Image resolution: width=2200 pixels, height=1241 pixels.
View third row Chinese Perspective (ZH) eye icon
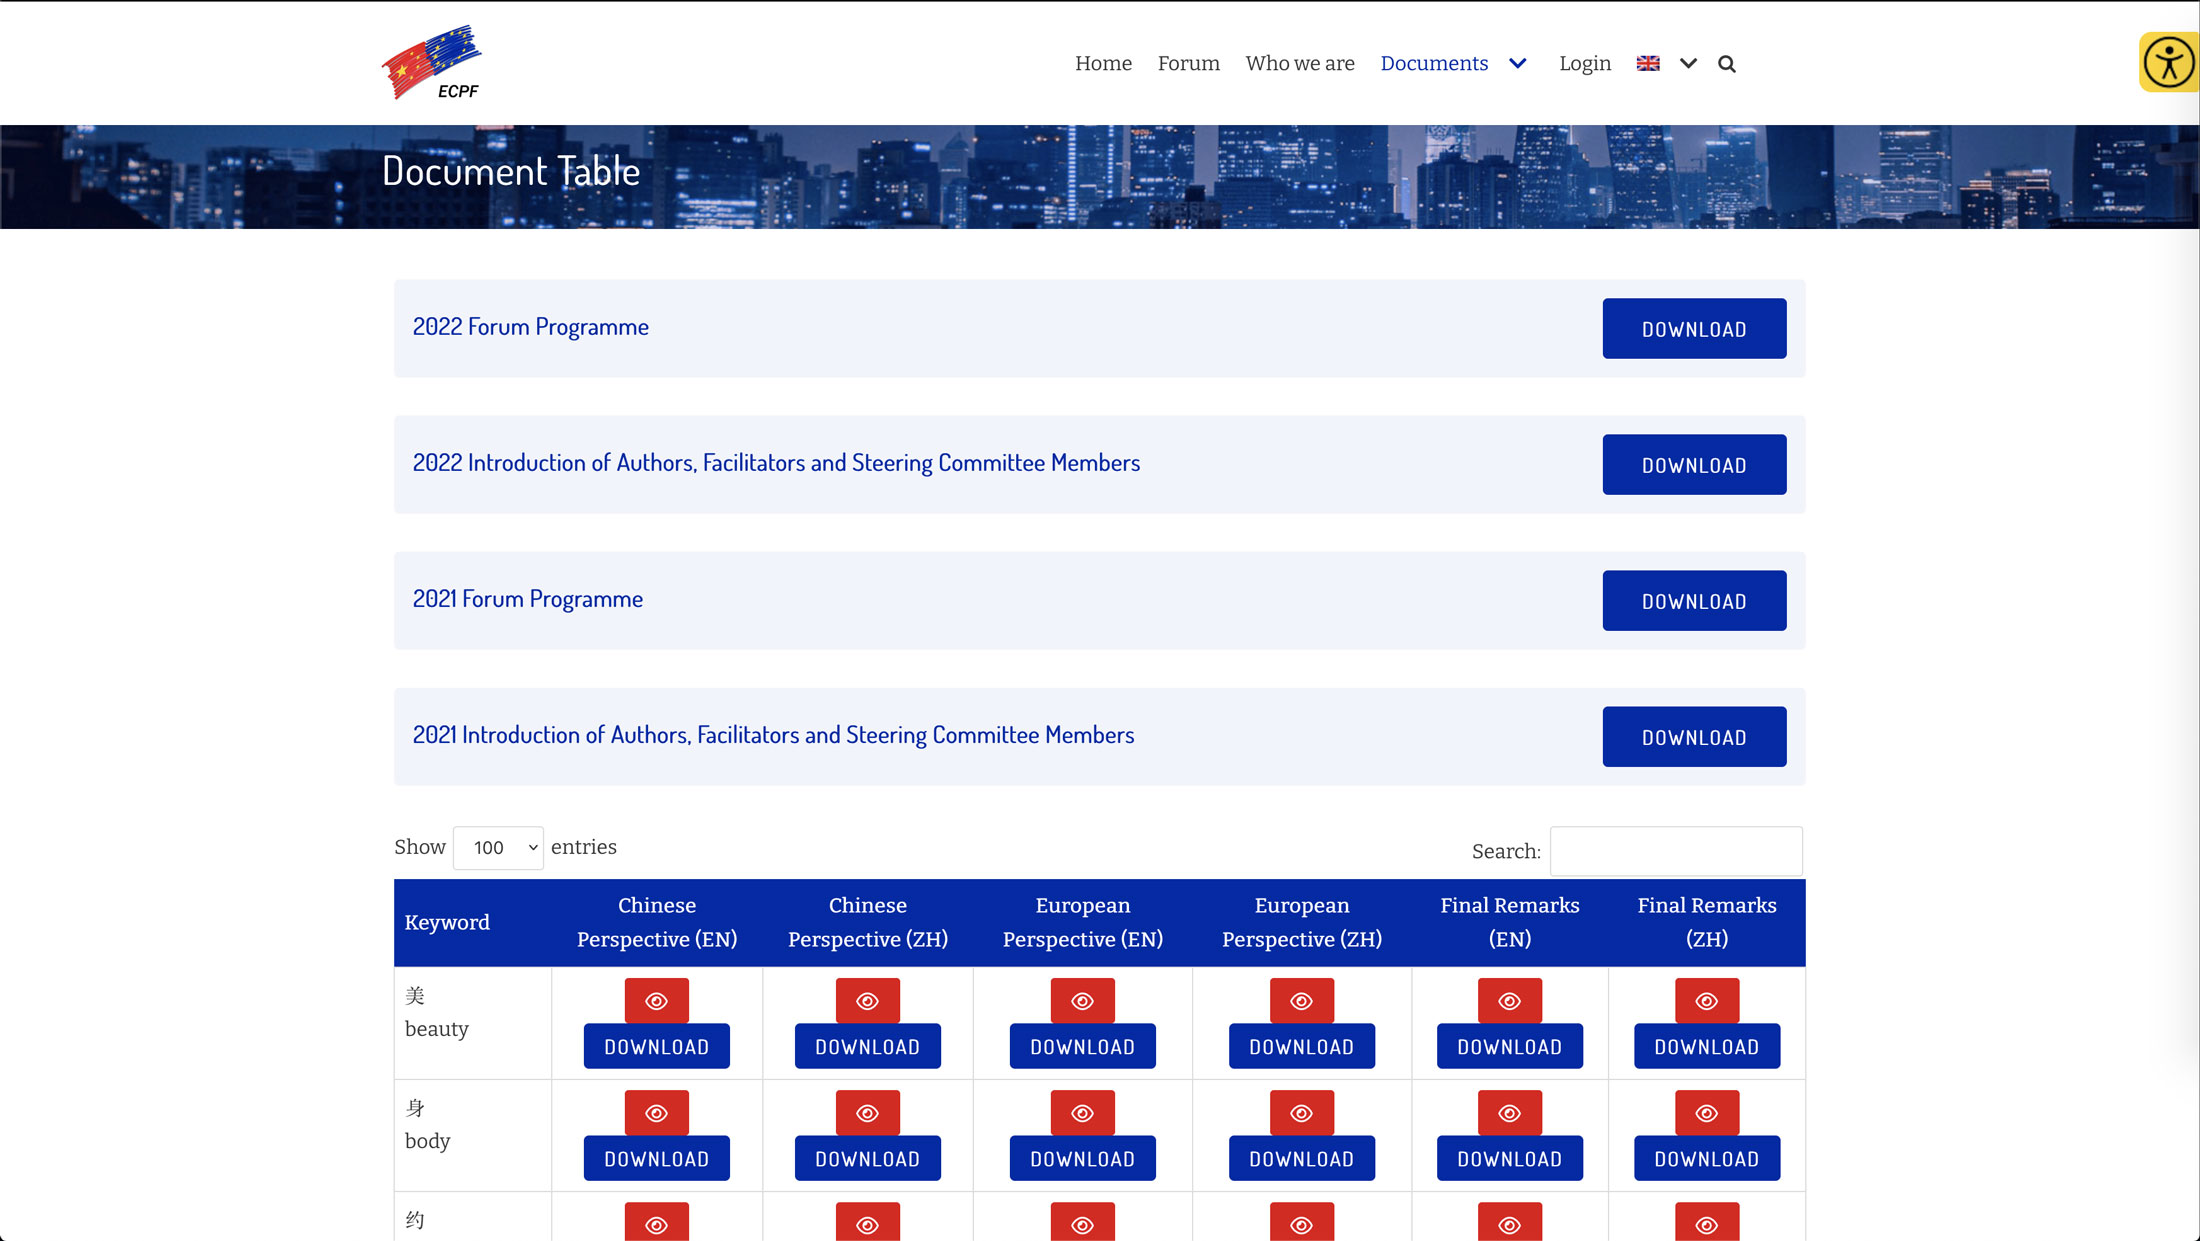click(868, 1222)
